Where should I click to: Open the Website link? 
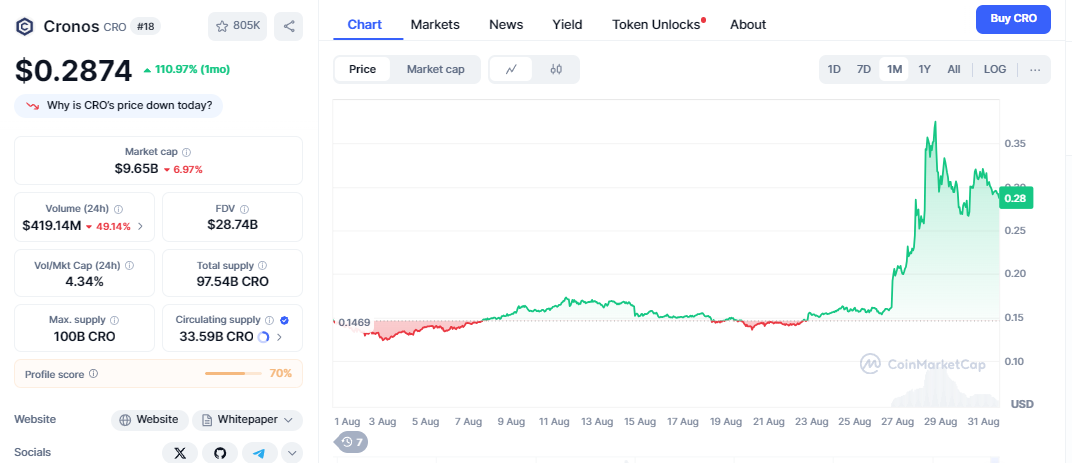pos(150,419)
